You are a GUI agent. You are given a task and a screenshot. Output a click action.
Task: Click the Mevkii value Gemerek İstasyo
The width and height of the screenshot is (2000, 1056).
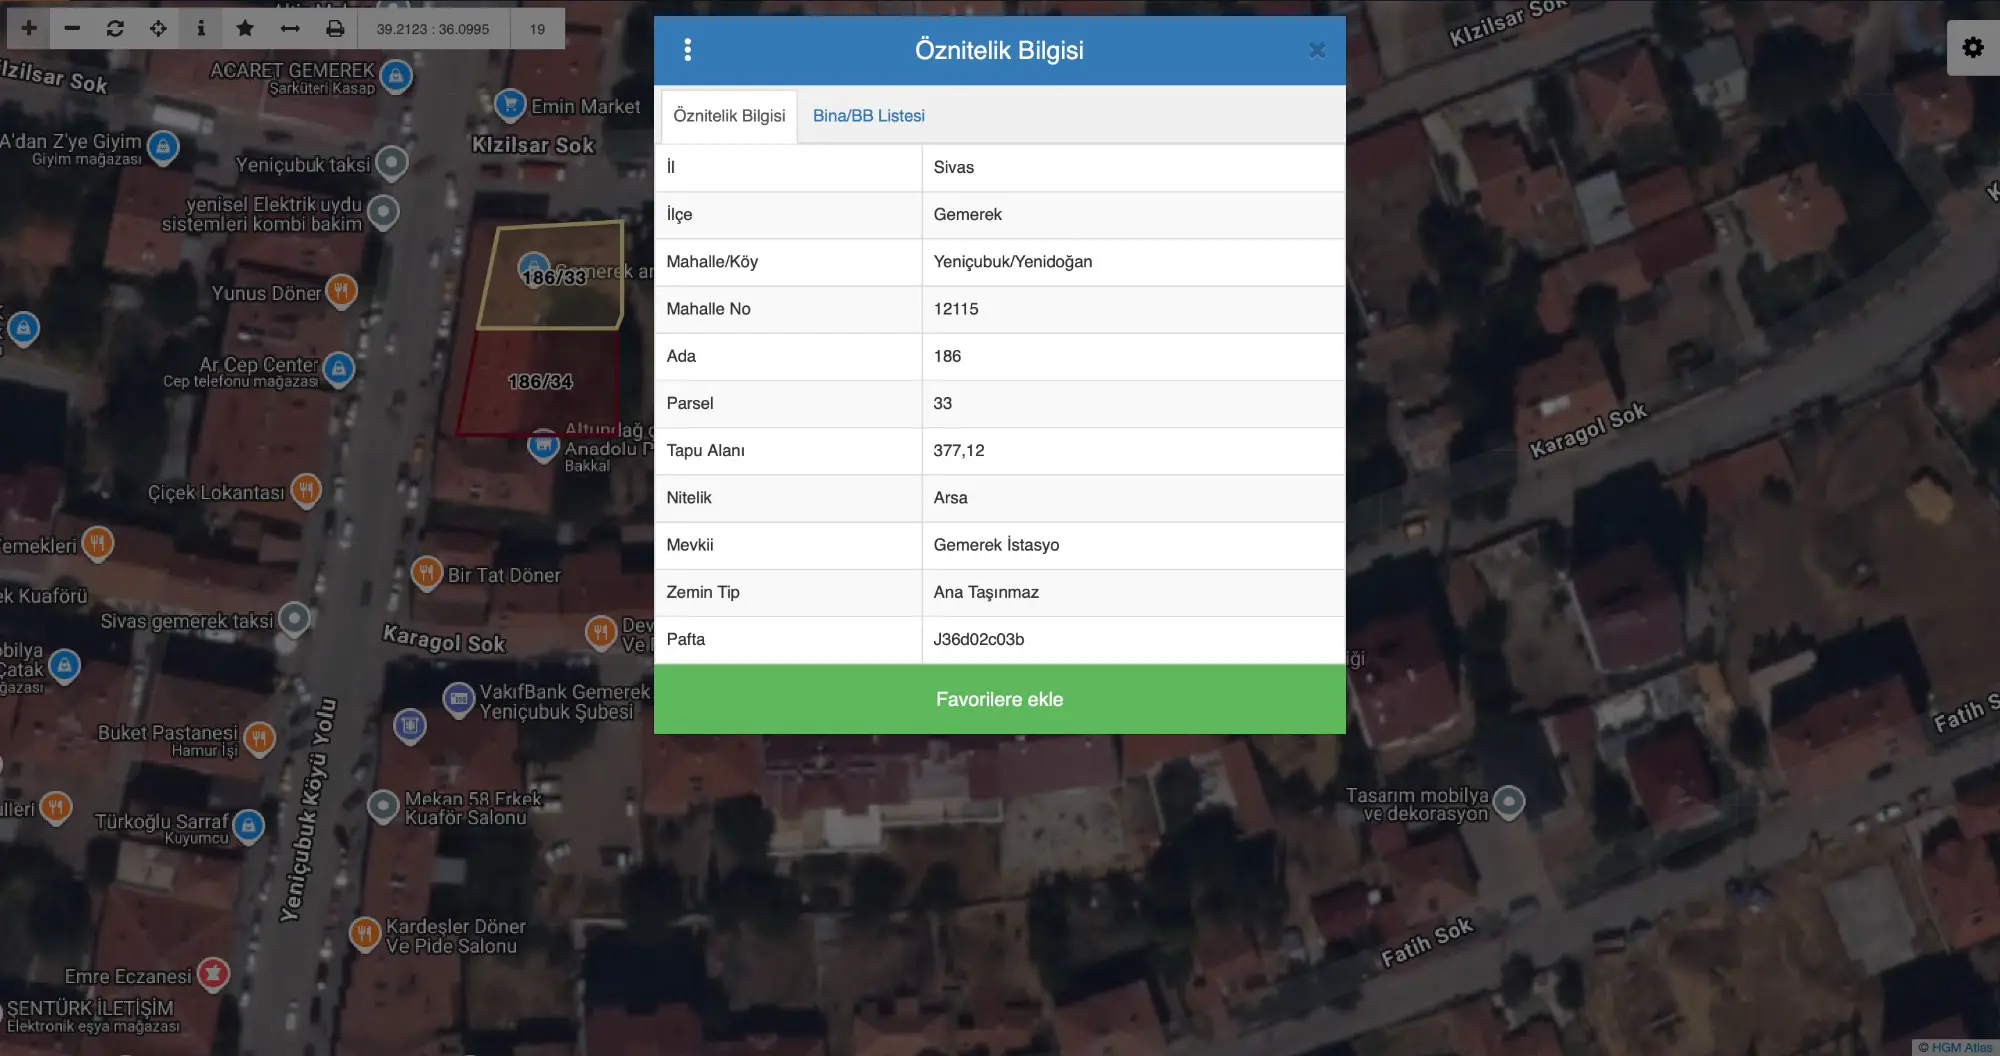[x=996, y=545]
